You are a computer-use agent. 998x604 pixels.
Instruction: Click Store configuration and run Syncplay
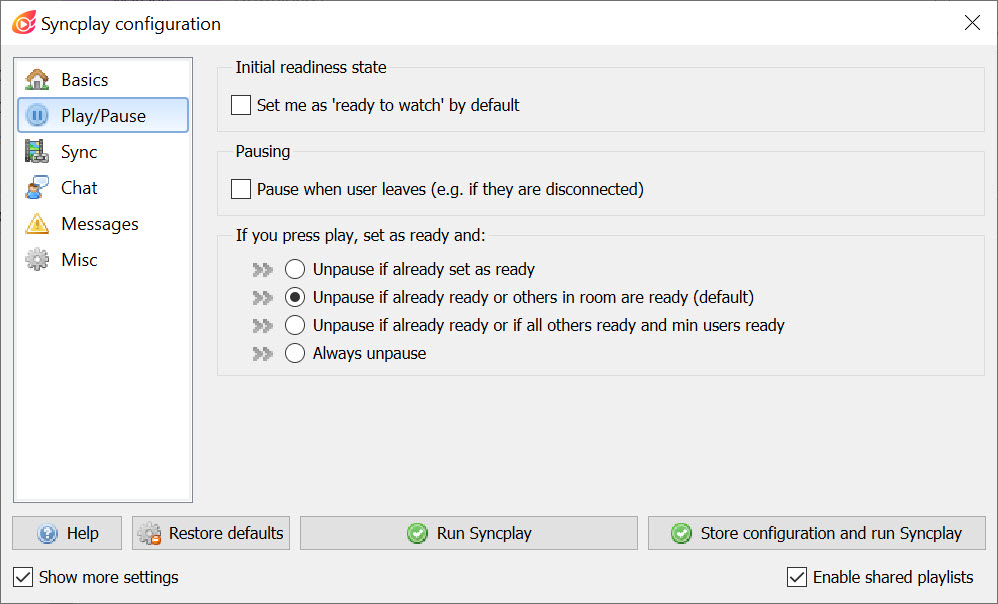(817, 533)
